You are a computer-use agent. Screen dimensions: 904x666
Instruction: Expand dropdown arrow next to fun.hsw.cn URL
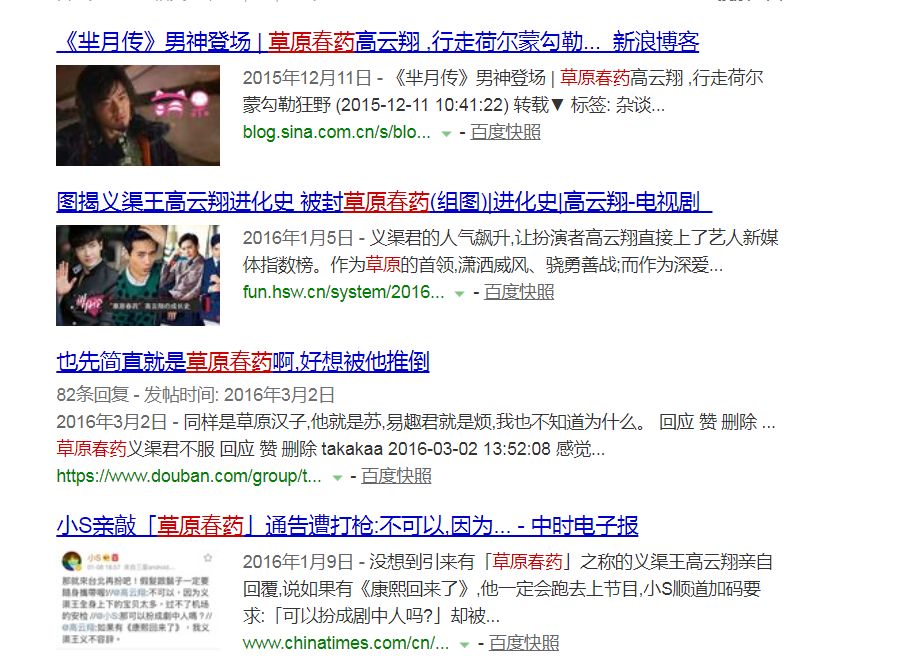(x=459, y=294)
